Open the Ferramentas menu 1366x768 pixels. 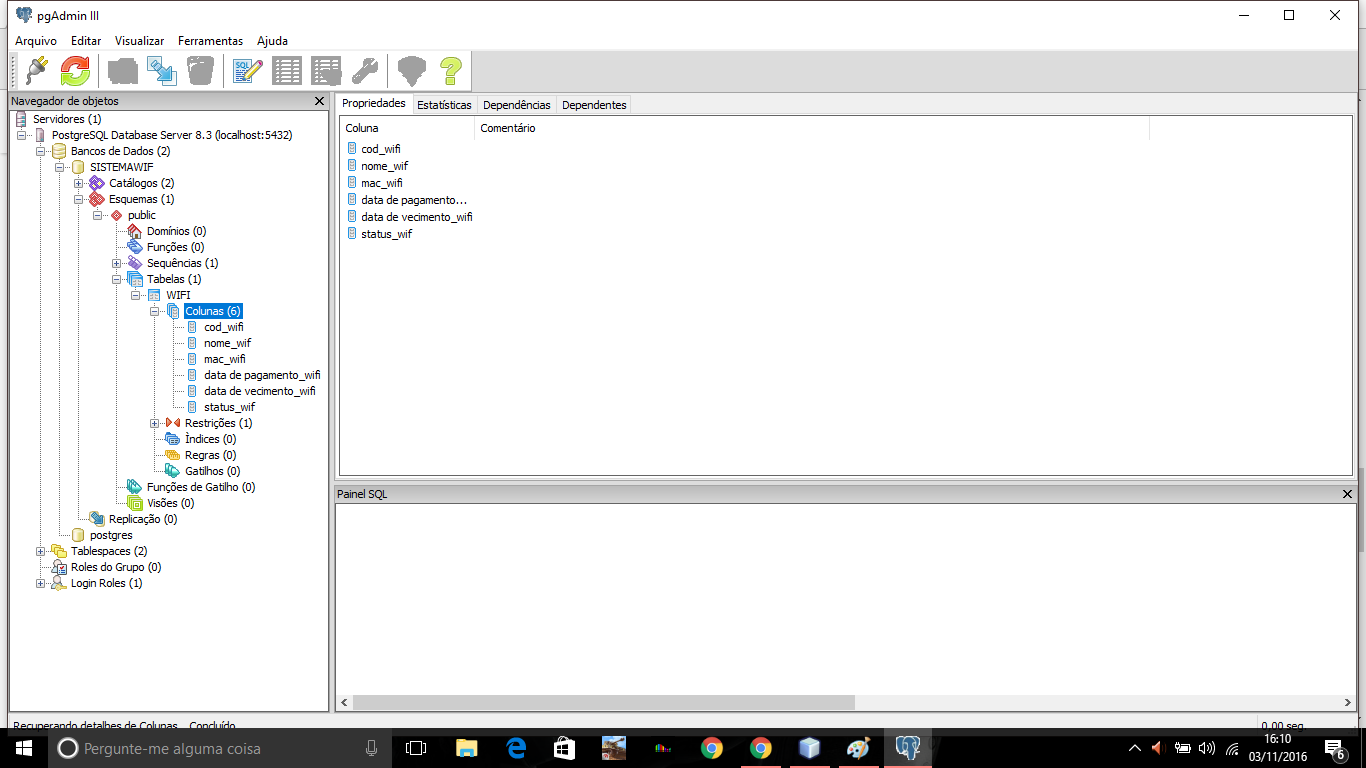click(x=210, y=41)
